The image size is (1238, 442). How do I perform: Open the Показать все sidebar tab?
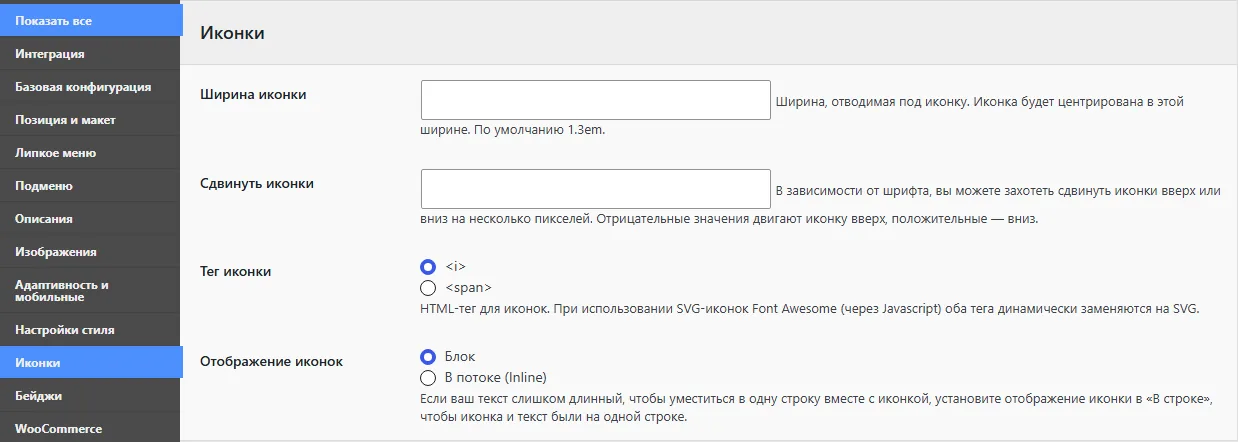tap(91, 21)
